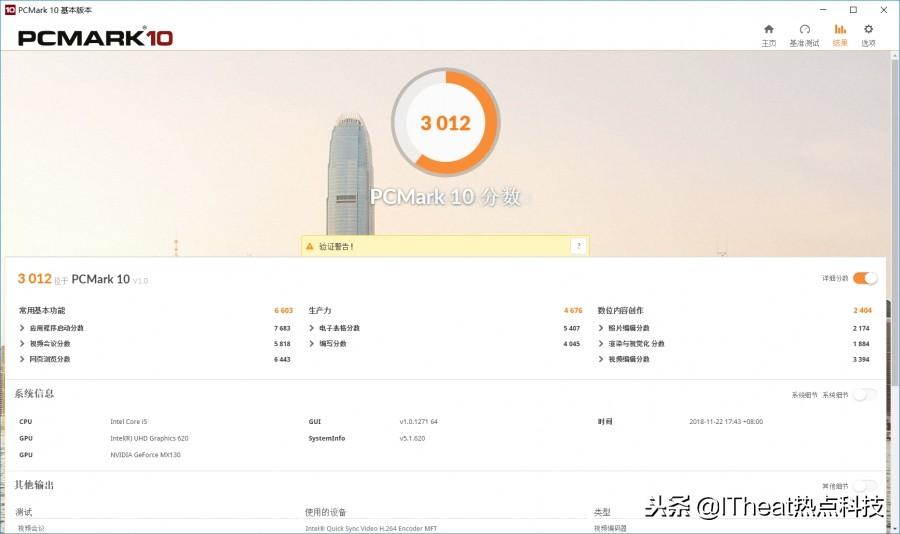Click the PCMark 10 logo
900x534 pixels.
(x=95, y=38)
